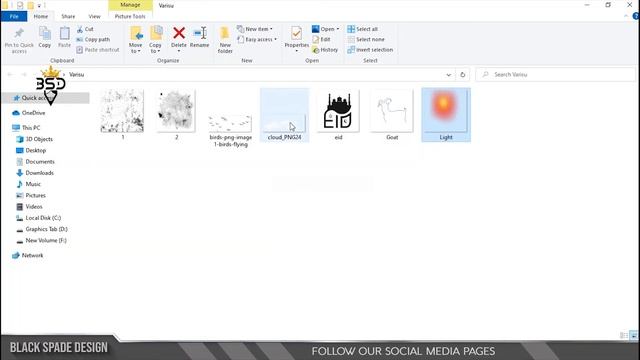This screenshot has height=360, width=640.
Task: Select the Goat image file
Action: click(x=392, y=114)
